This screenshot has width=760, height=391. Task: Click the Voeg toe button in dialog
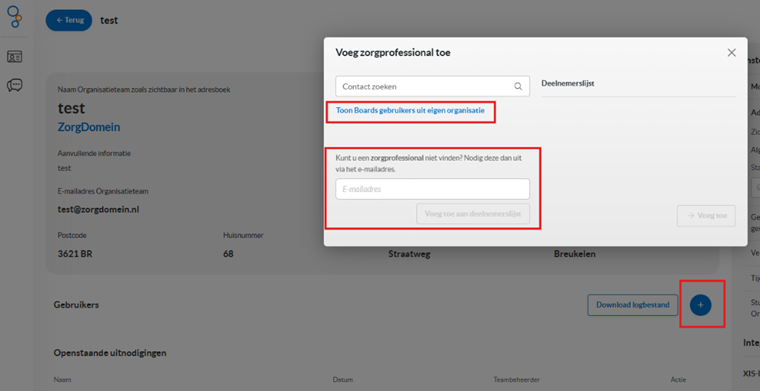point(706,216)
